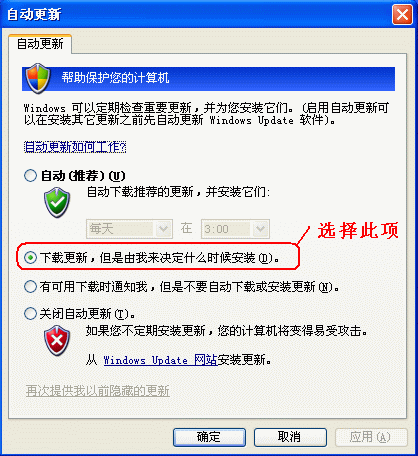Click the 帮助保护您的计算机 blue banner
Viewport: 418px width, 456px height.
pyautogui.click(x=208, y=79)
